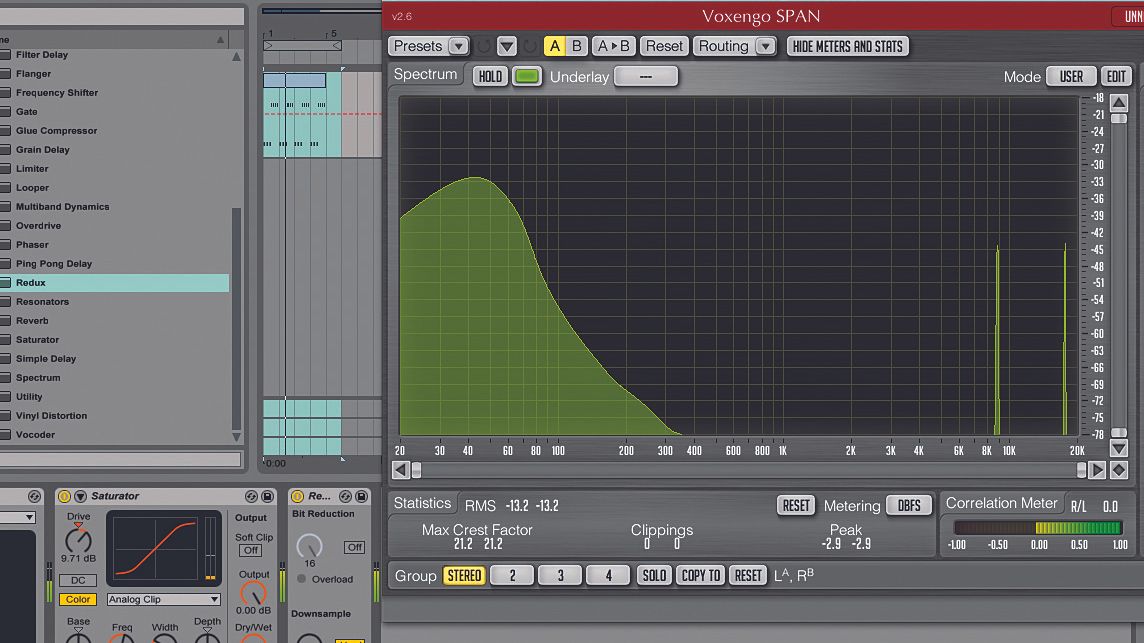
Task: Activate HOLD in the Spectrum view
Action: pyautogui.click(x=489, y=74)
